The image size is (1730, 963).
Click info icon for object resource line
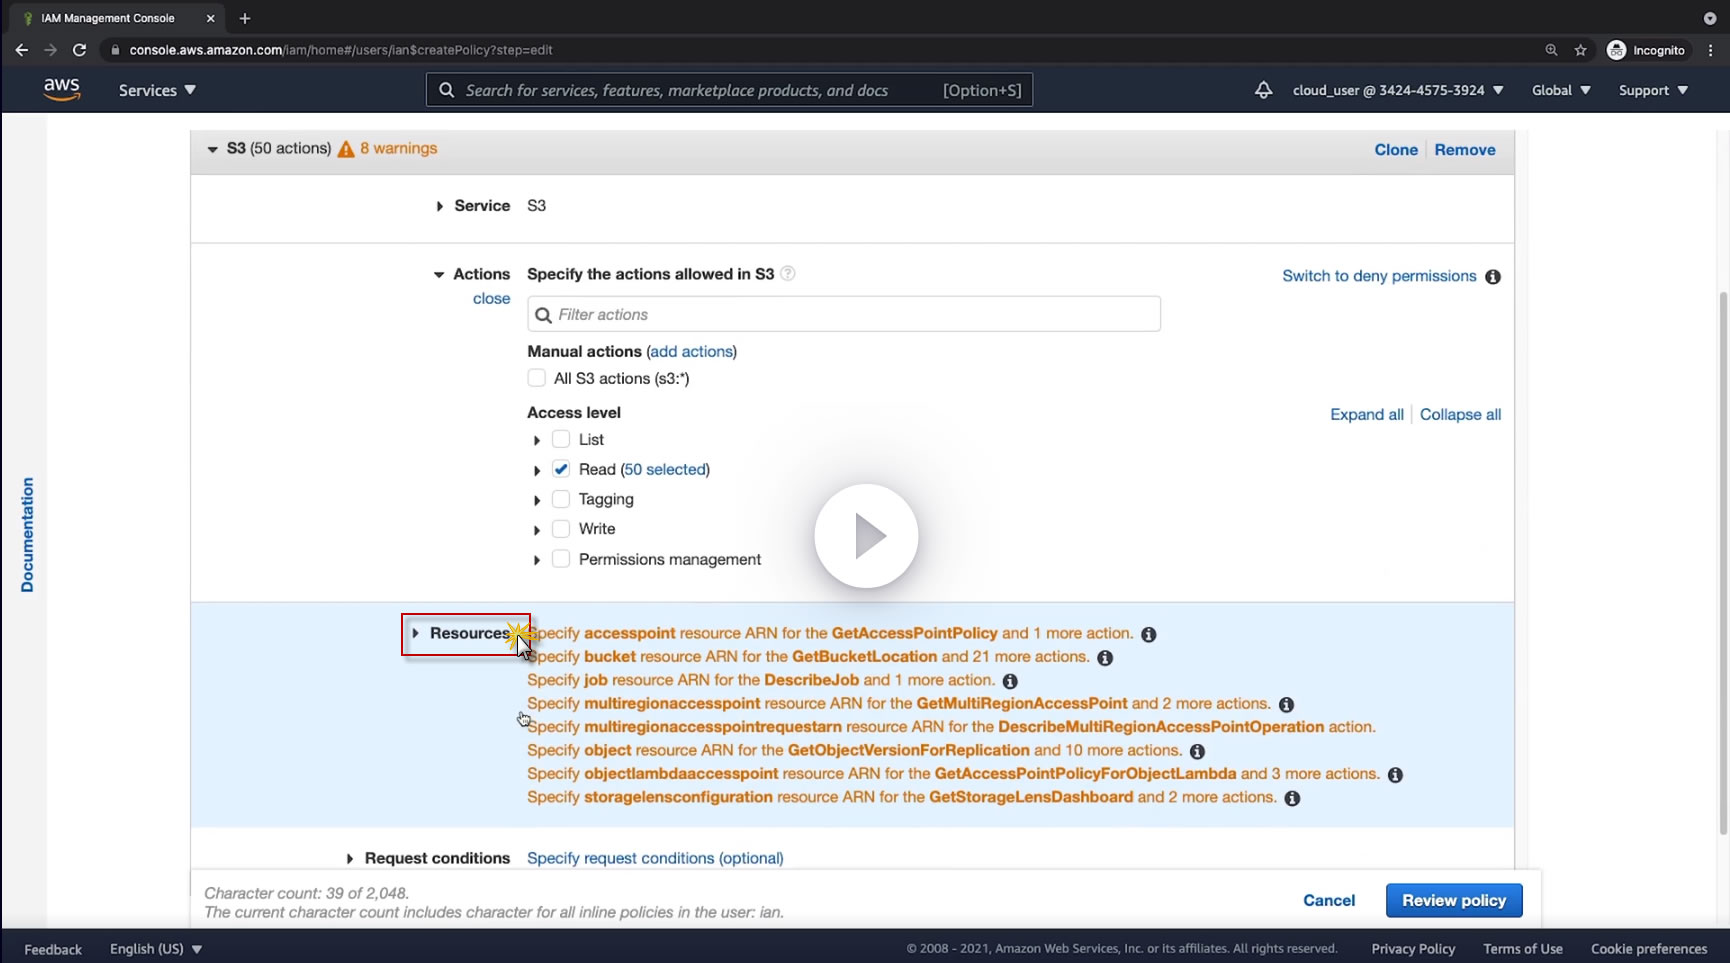(x=1197, y=751)
